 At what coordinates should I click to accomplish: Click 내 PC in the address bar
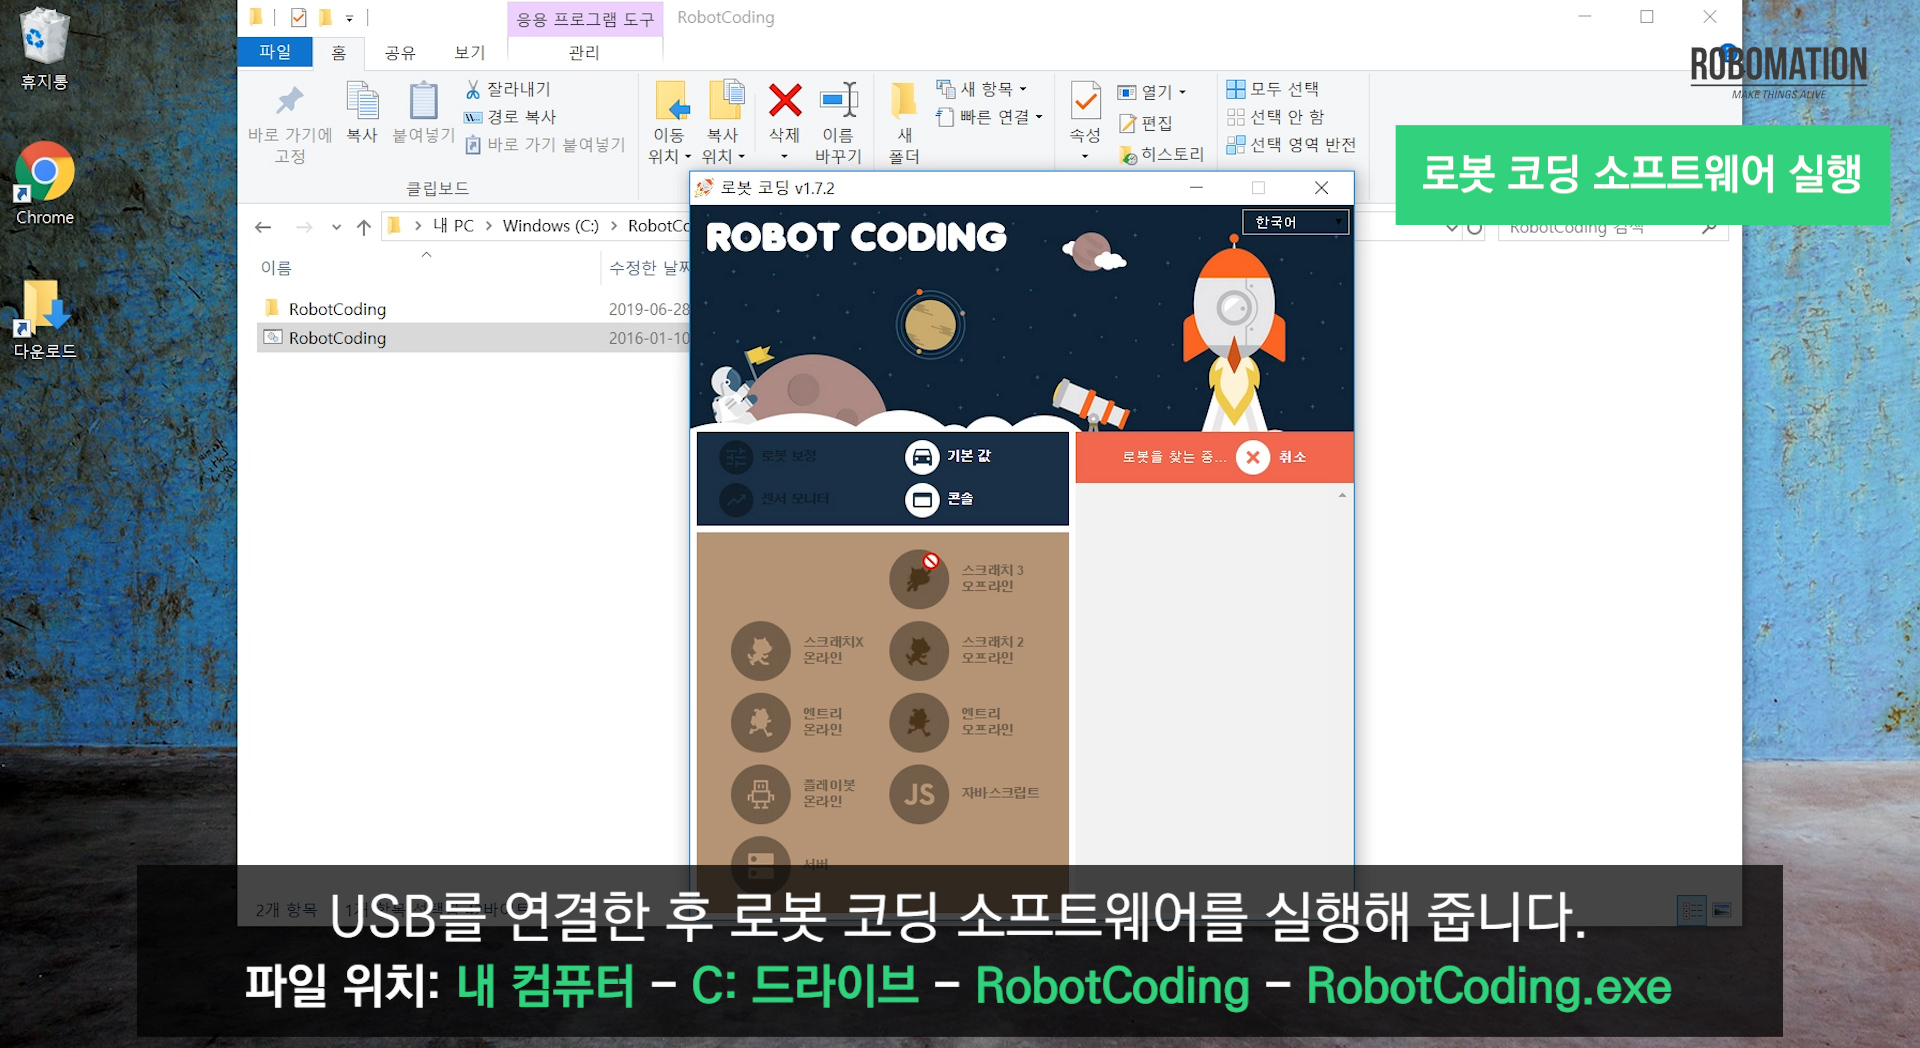point(454,226)
